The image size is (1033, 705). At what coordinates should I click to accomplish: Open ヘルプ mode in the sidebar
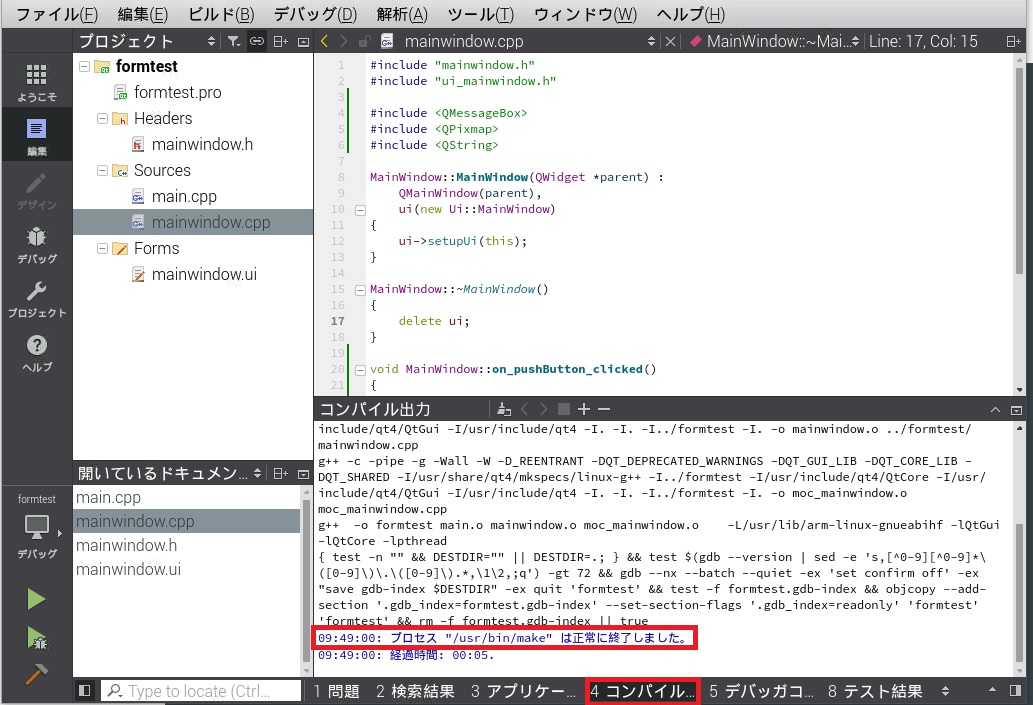(x=36, y=353)
